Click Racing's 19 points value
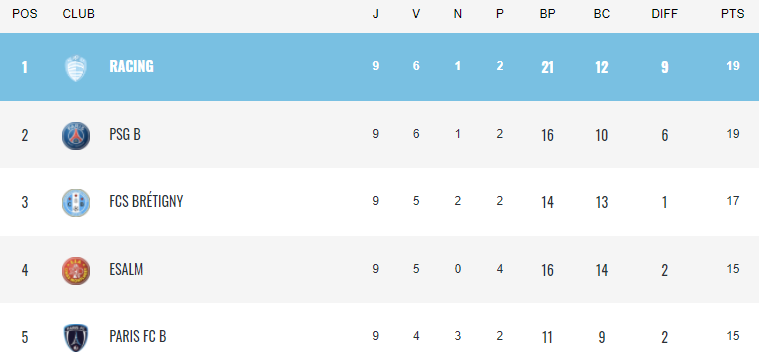The height and width of the screenshot is (363, 759). pyautogui.click(x=733, y=66)
